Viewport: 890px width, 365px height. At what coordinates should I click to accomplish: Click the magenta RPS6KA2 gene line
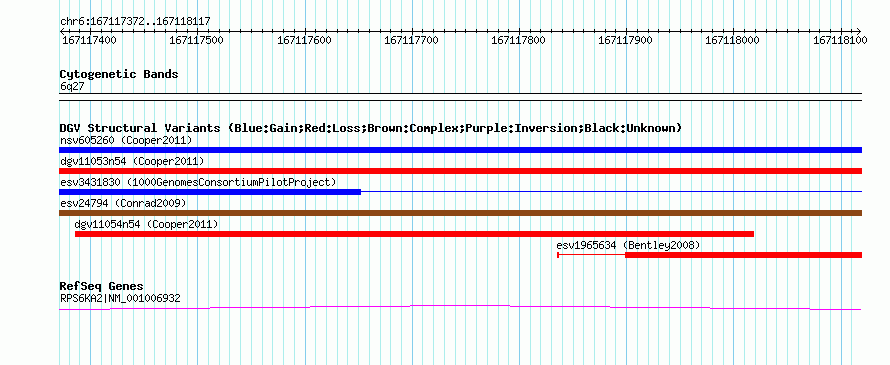coord(460,307)
